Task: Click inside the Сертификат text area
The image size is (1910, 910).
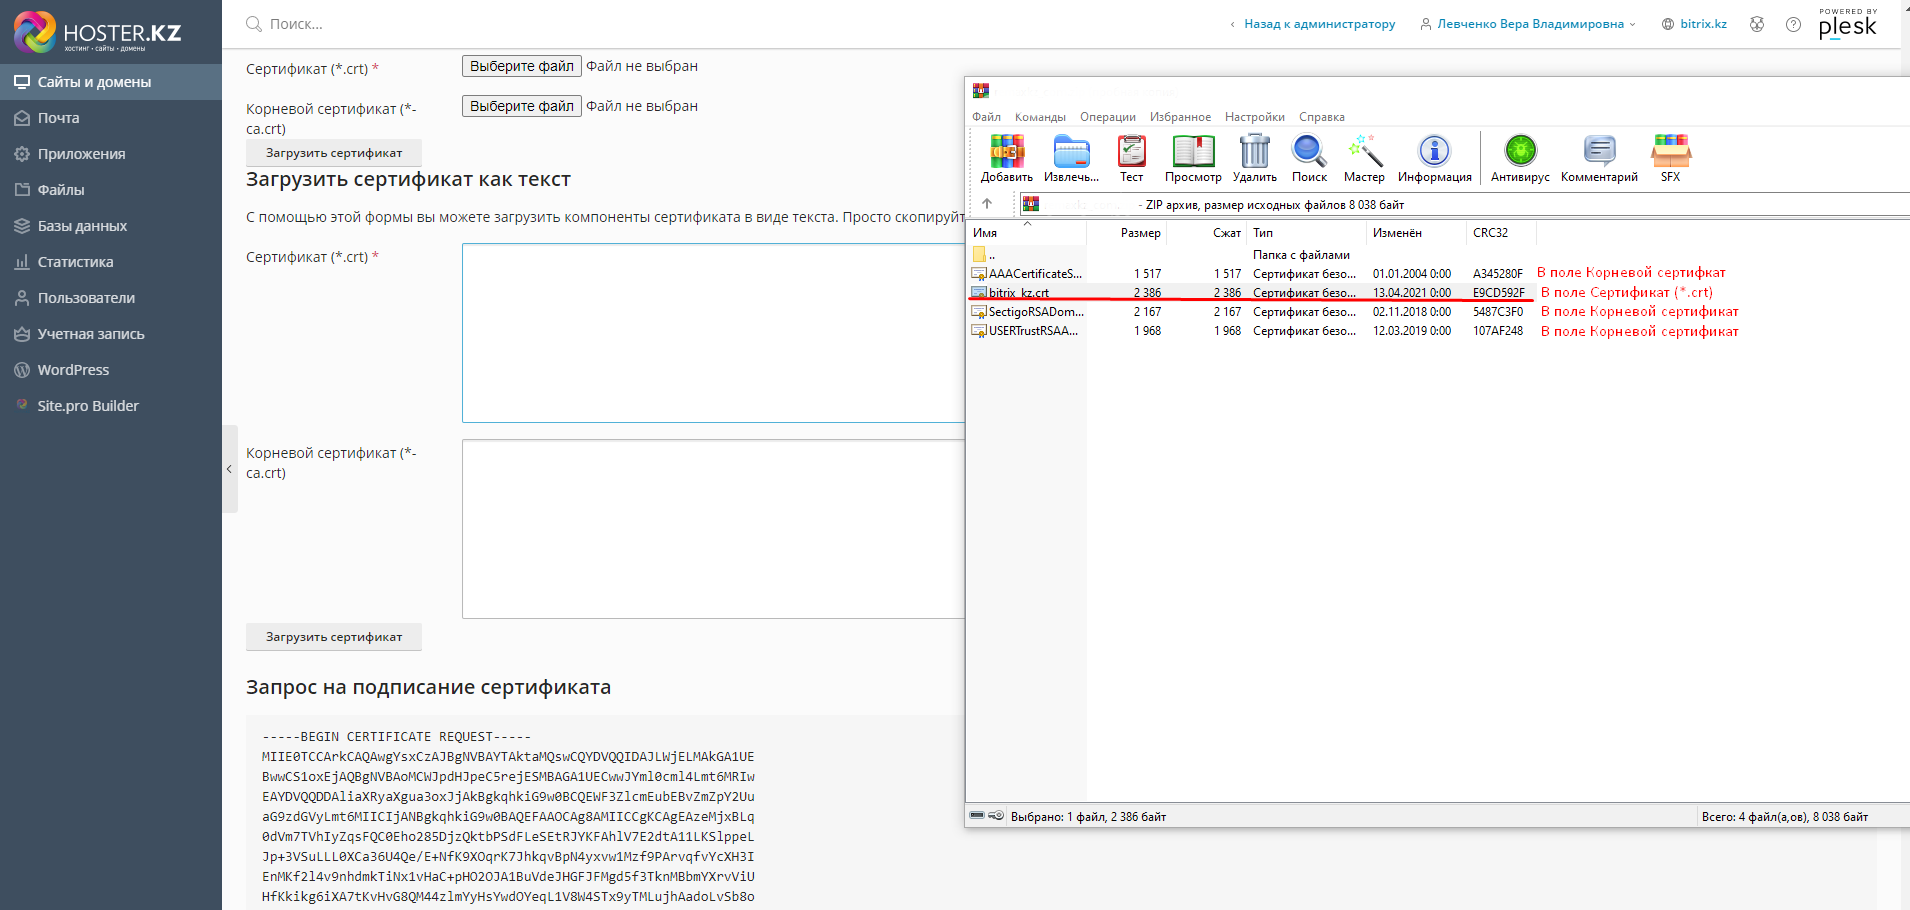Action: point(712,333)
